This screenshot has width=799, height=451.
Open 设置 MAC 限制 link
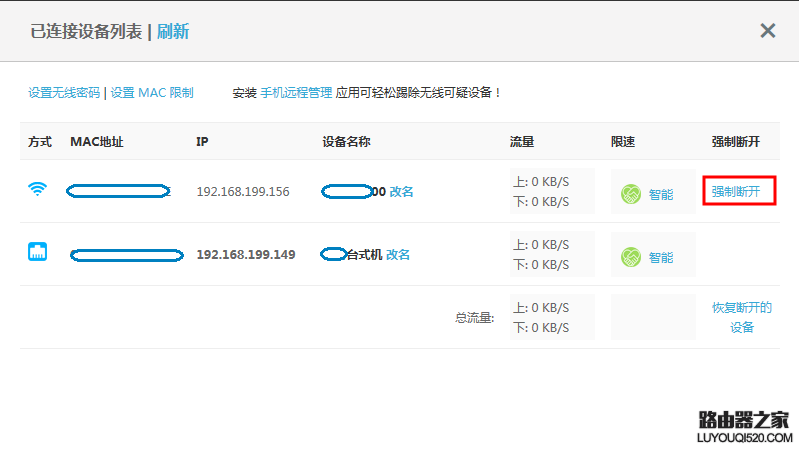point(152,93)
